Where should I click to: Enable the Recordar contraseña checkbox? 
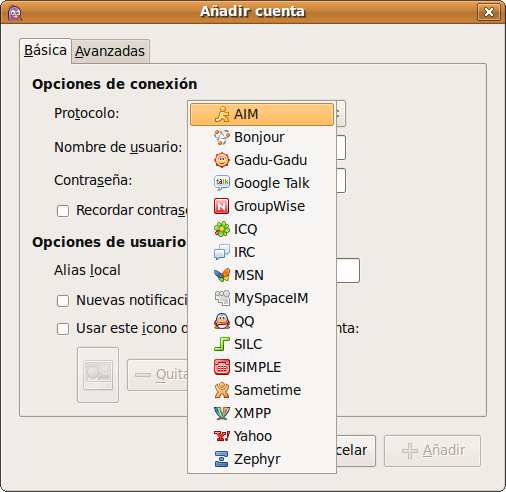click(63, 211)
